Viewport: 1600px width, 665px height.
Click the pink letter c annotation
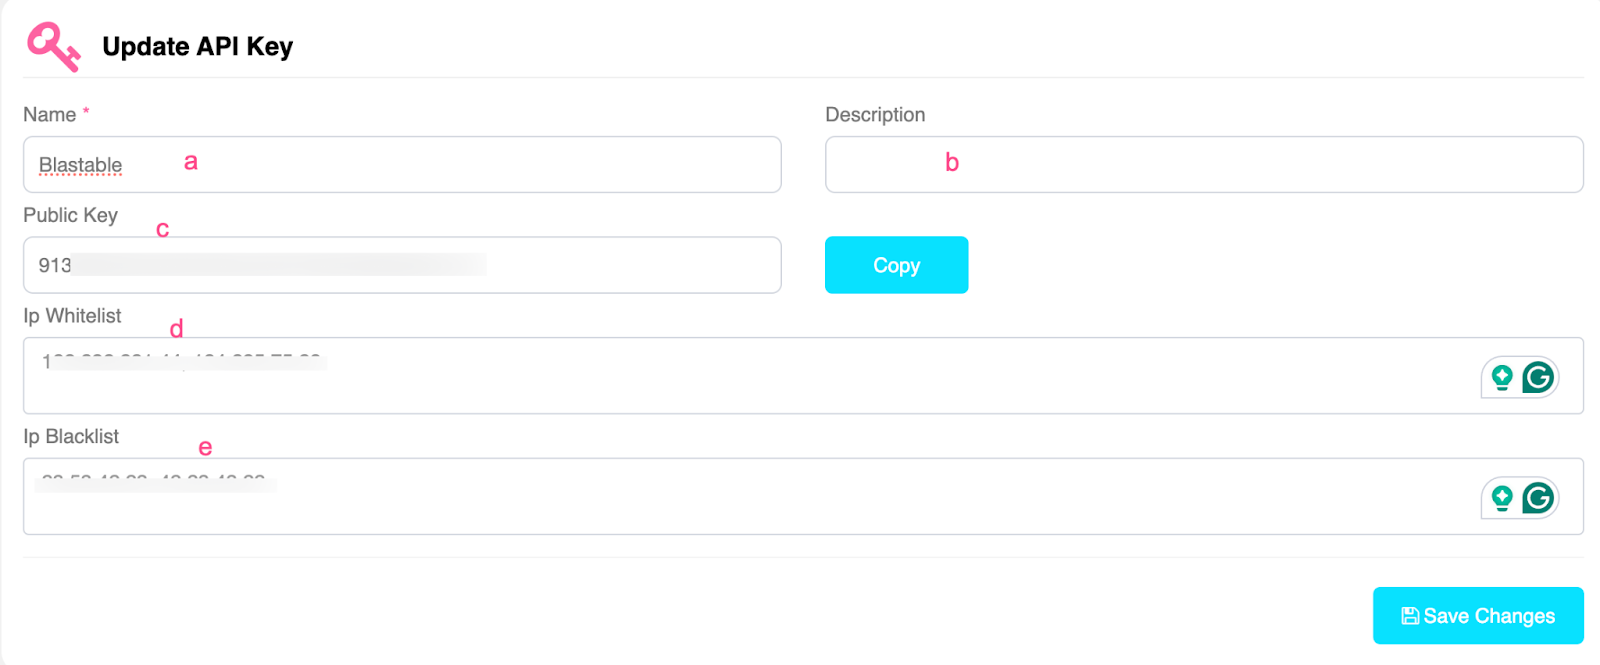(162, 230)
